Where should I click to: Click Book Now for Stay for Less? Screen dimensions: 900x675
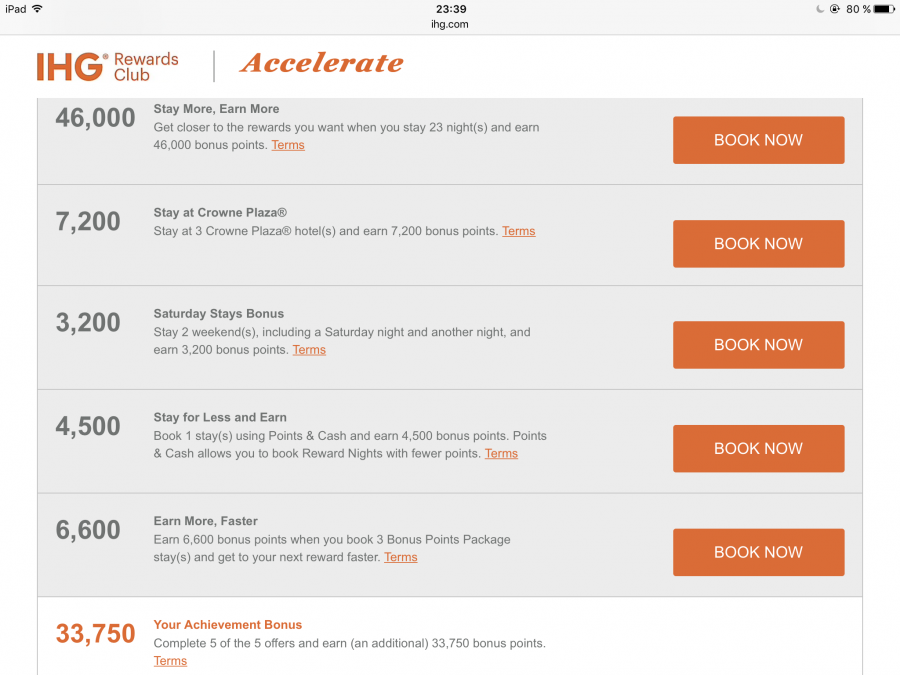[758, 448]
